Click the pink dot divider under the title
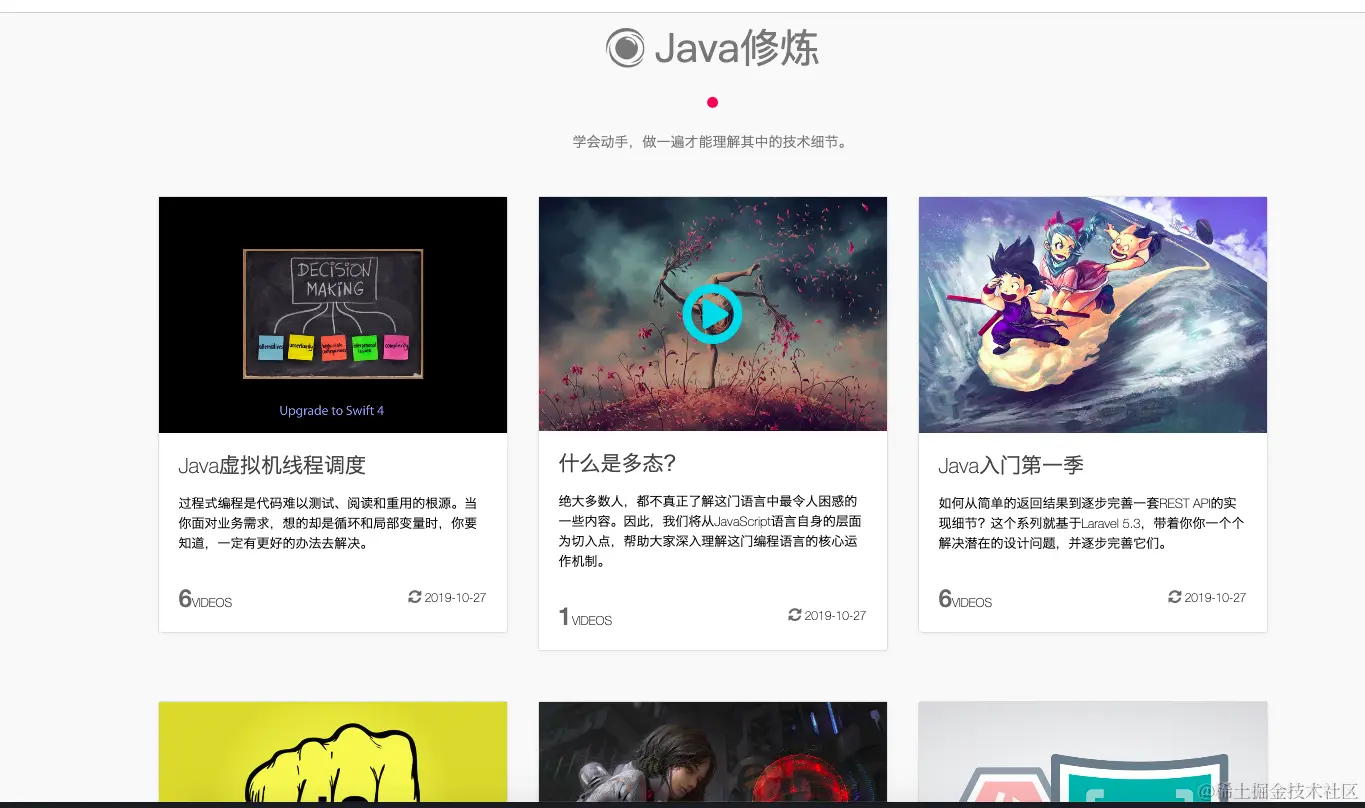Image resolution: width=1365 pixels, height=808 pixels. click(712, 102)
